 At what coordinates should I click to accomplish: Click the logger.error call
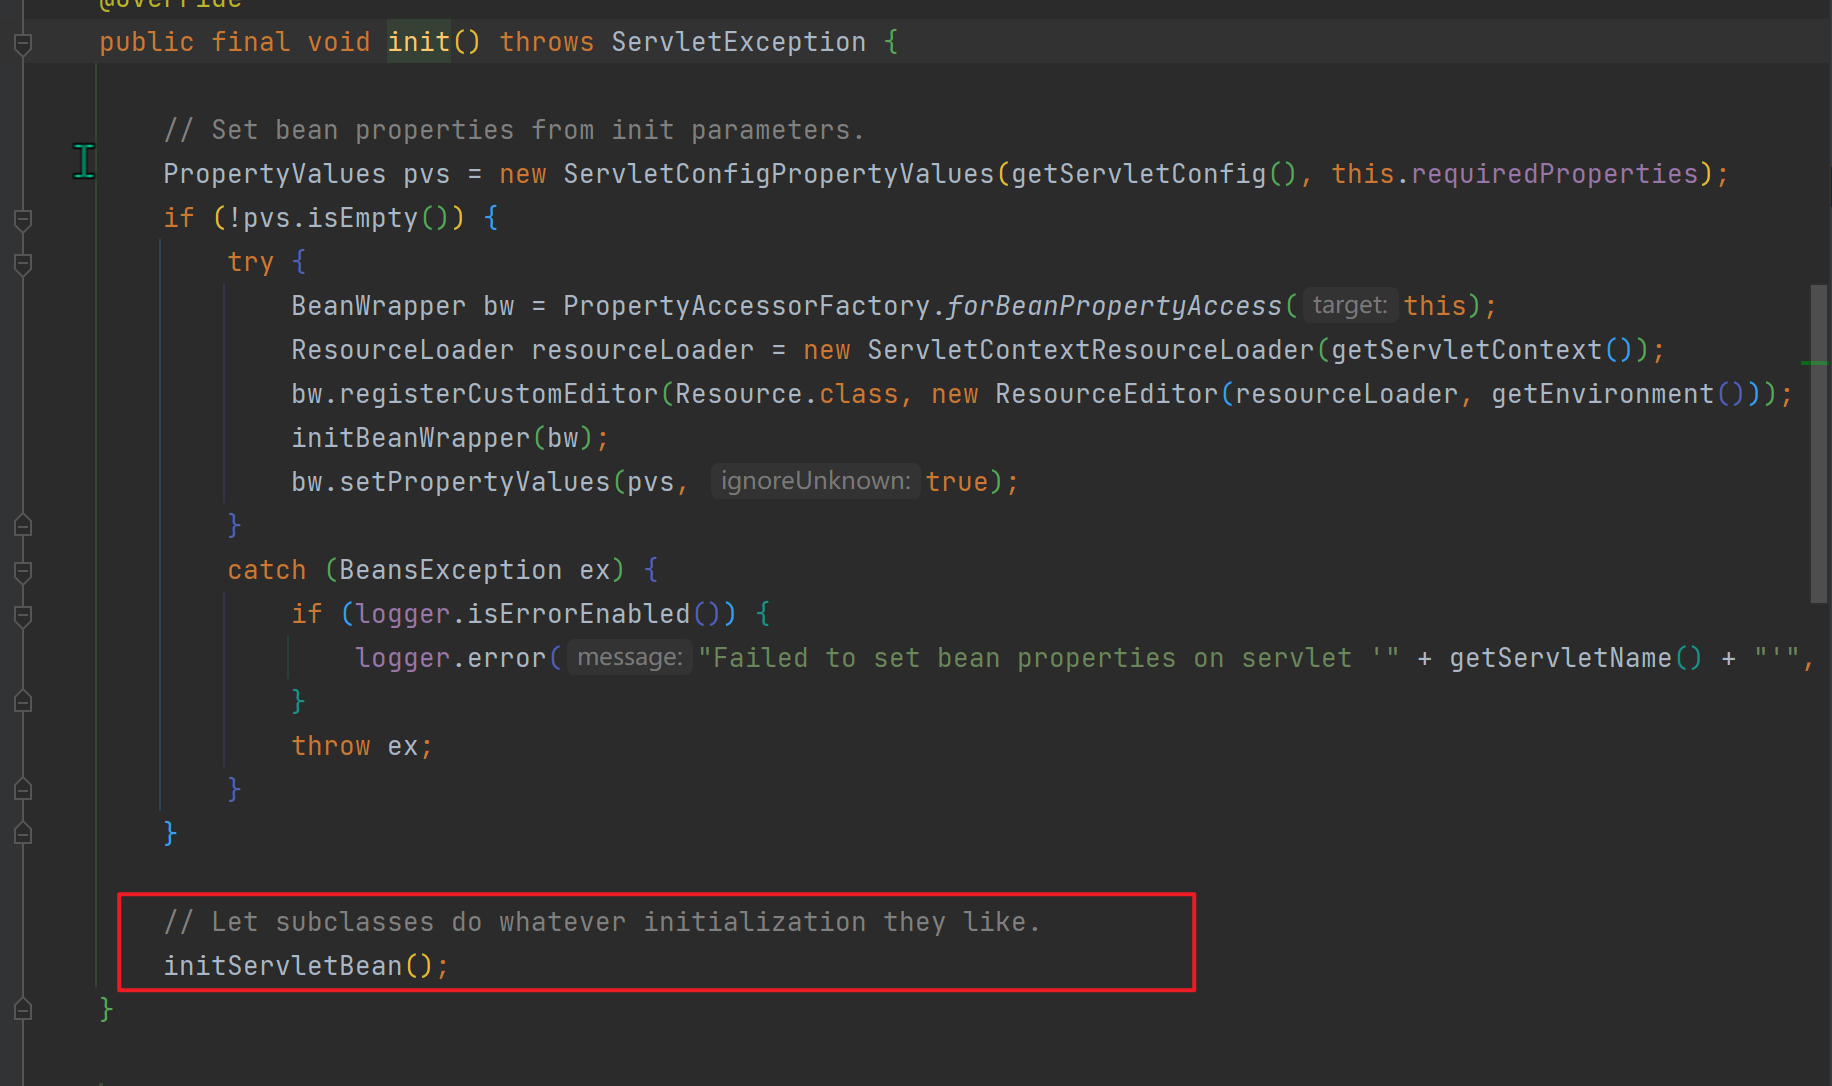(450, 658)
